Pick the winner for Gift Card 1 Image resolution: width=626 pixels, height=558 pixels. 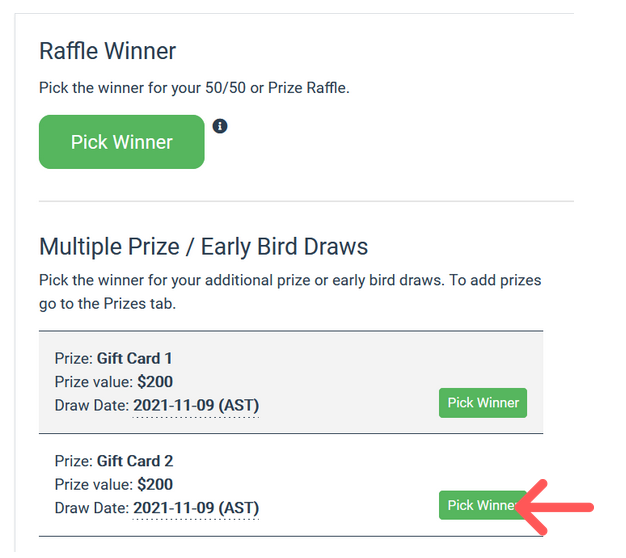click(483, 403)
